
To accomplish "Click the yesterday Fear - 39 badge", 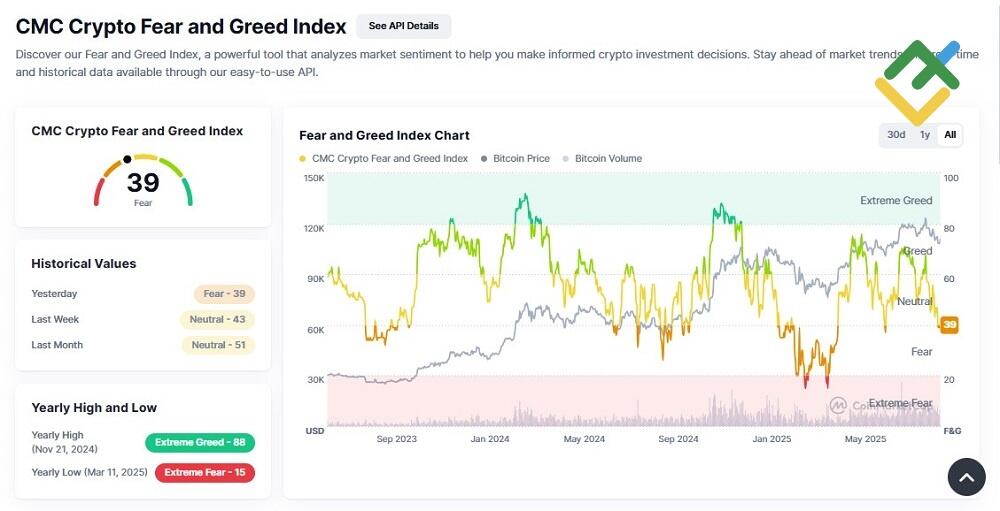I will click(224, 294).
